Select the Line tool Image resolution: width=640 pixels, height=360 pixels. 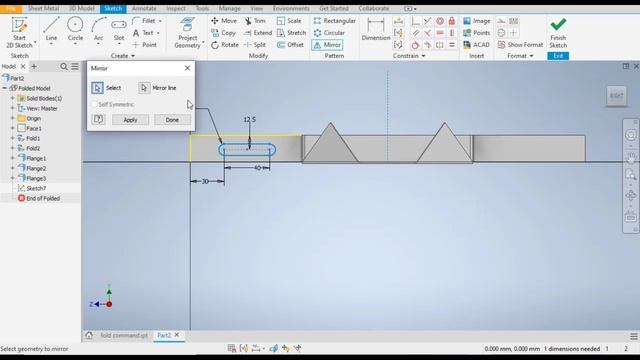(51, 30)
